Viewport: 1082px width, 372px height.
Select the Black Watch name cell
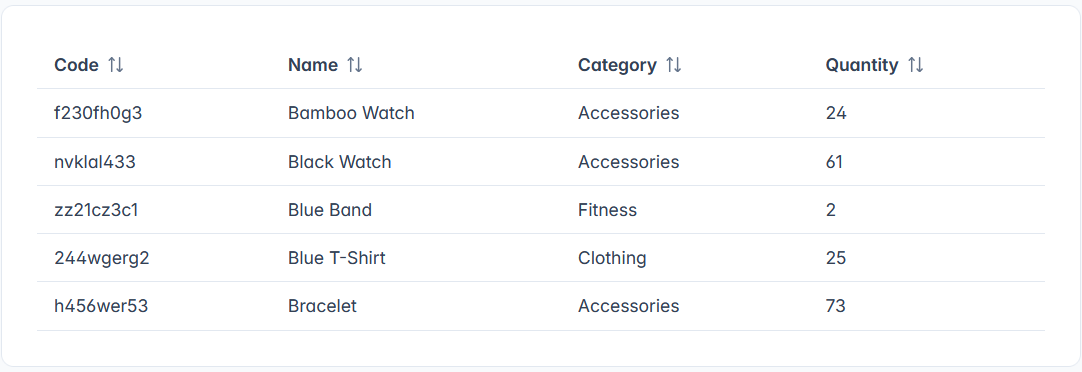click(340, 161)
